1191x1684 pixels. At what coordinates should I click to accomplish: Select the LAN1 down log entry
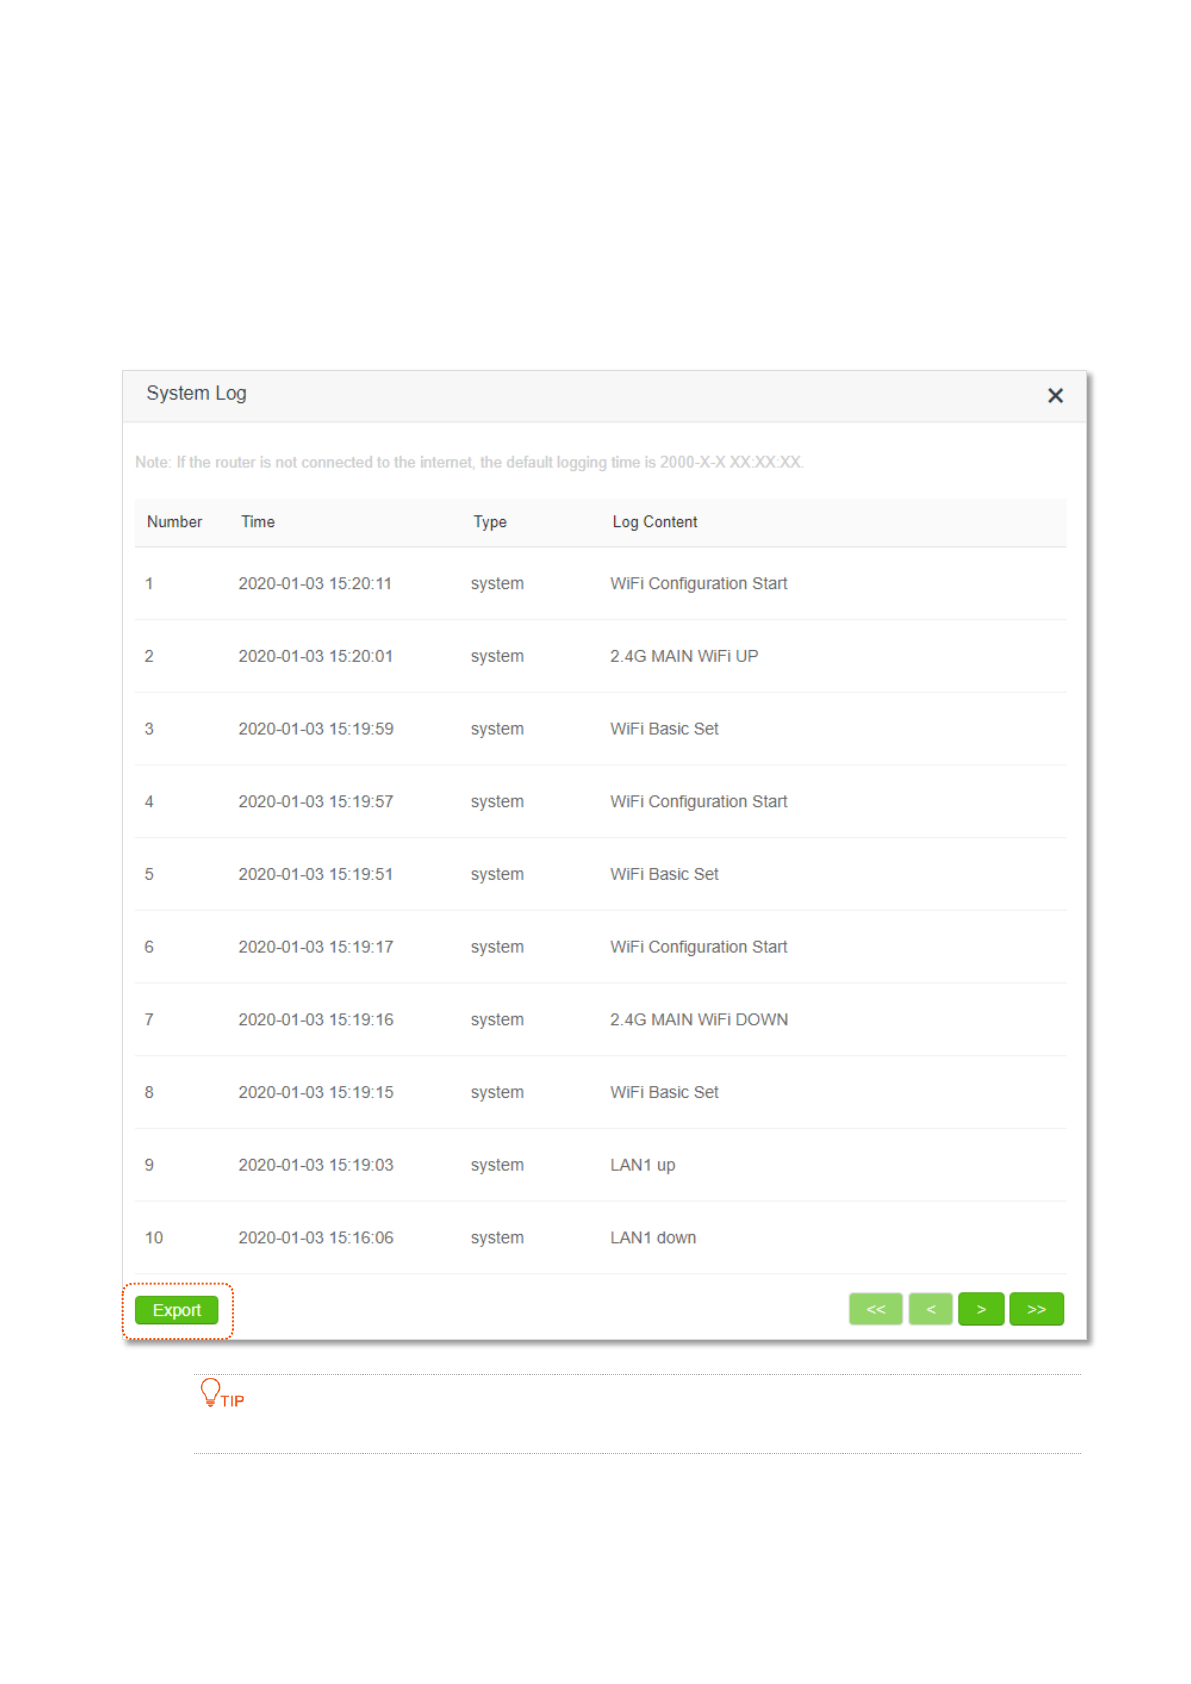point(653,1238)
